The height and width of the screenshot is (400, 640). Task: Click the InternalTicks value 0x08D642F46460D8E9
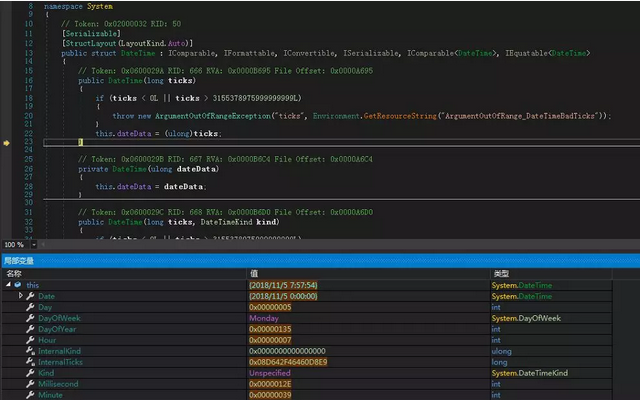tap(288, 362)
